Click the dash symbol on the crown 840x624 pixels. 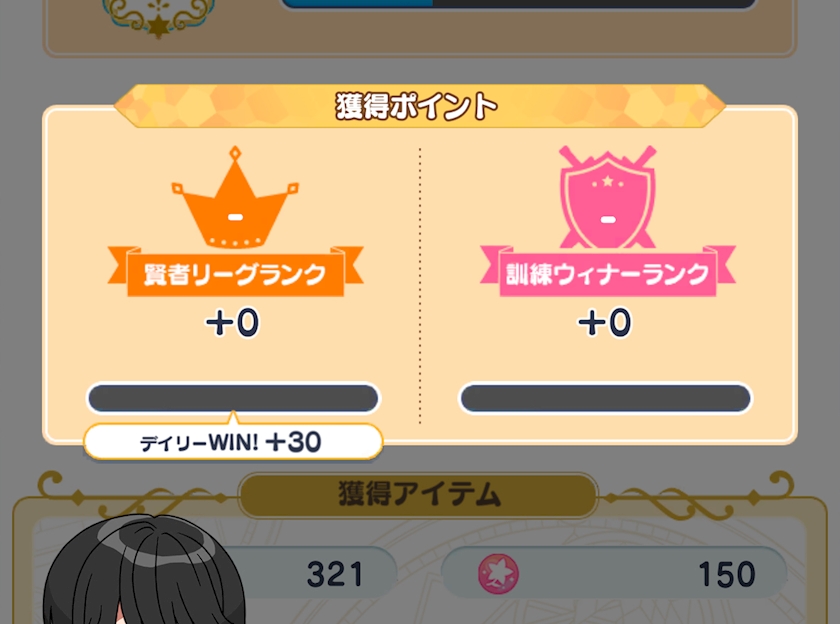click(x=235, y=217)
